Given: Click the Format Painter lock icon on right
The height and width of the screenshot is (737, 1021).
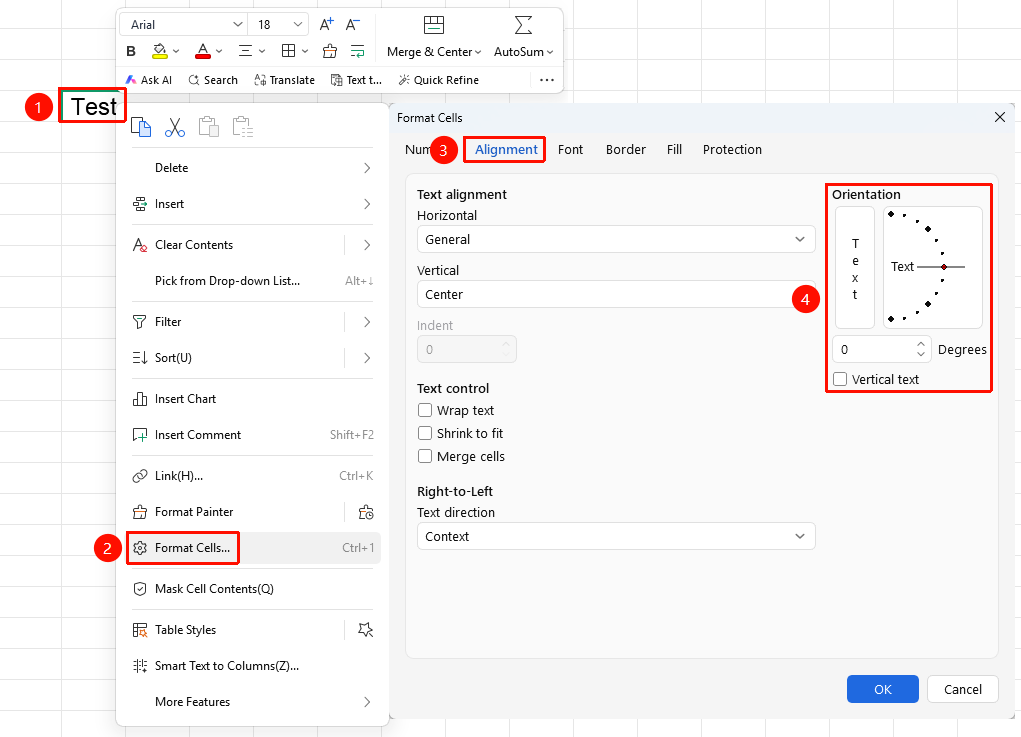Looking at the screenshot, I should point(366,512).
